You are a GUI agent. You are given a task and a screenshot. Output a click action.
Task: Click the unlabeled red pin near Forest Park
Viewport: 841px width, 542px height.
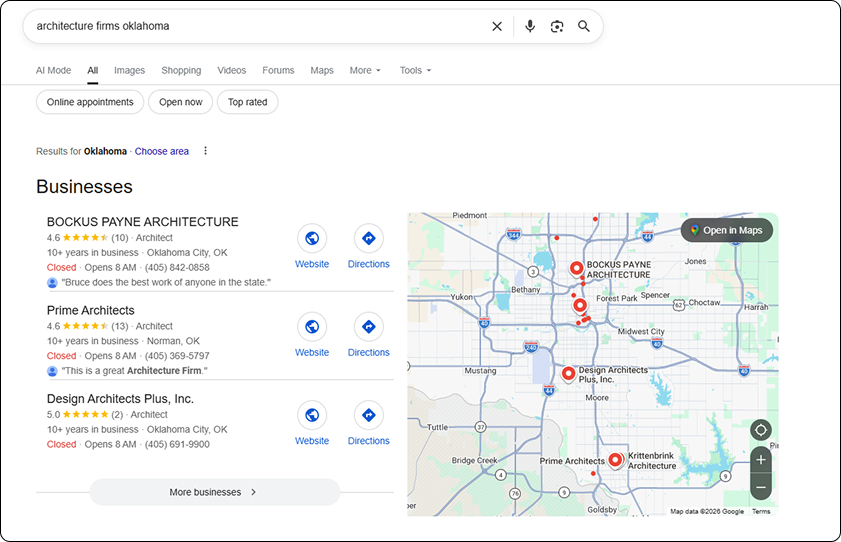580,306
